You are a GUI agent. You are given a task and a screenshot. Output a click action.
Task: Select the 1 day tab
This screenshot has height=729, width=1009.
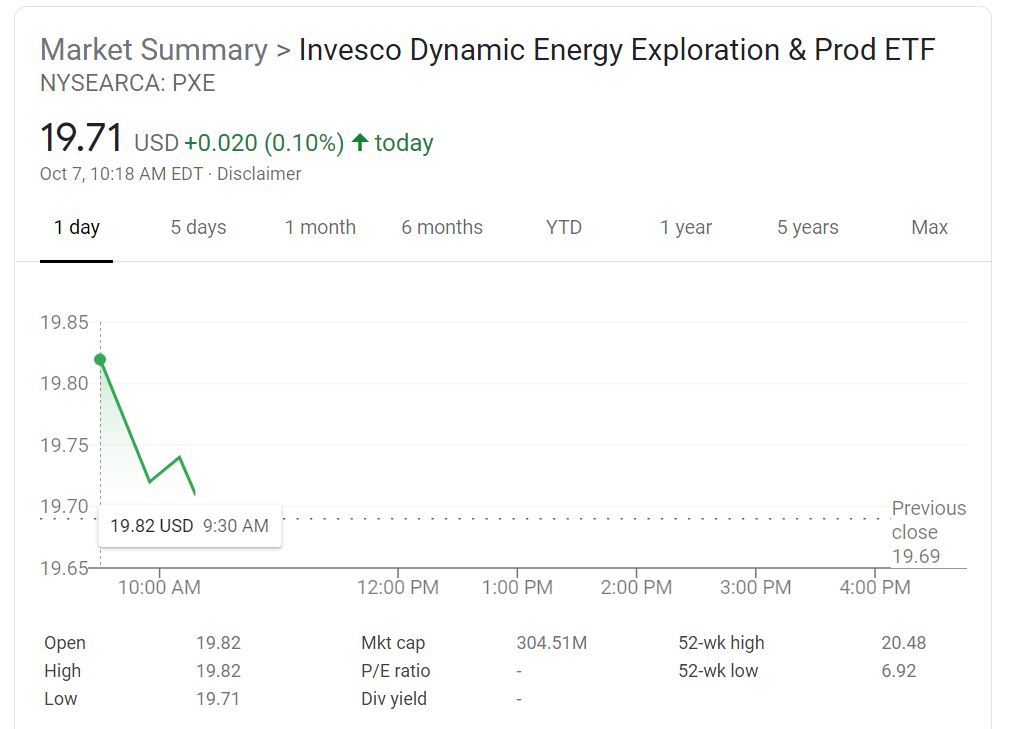pos(77,227)
